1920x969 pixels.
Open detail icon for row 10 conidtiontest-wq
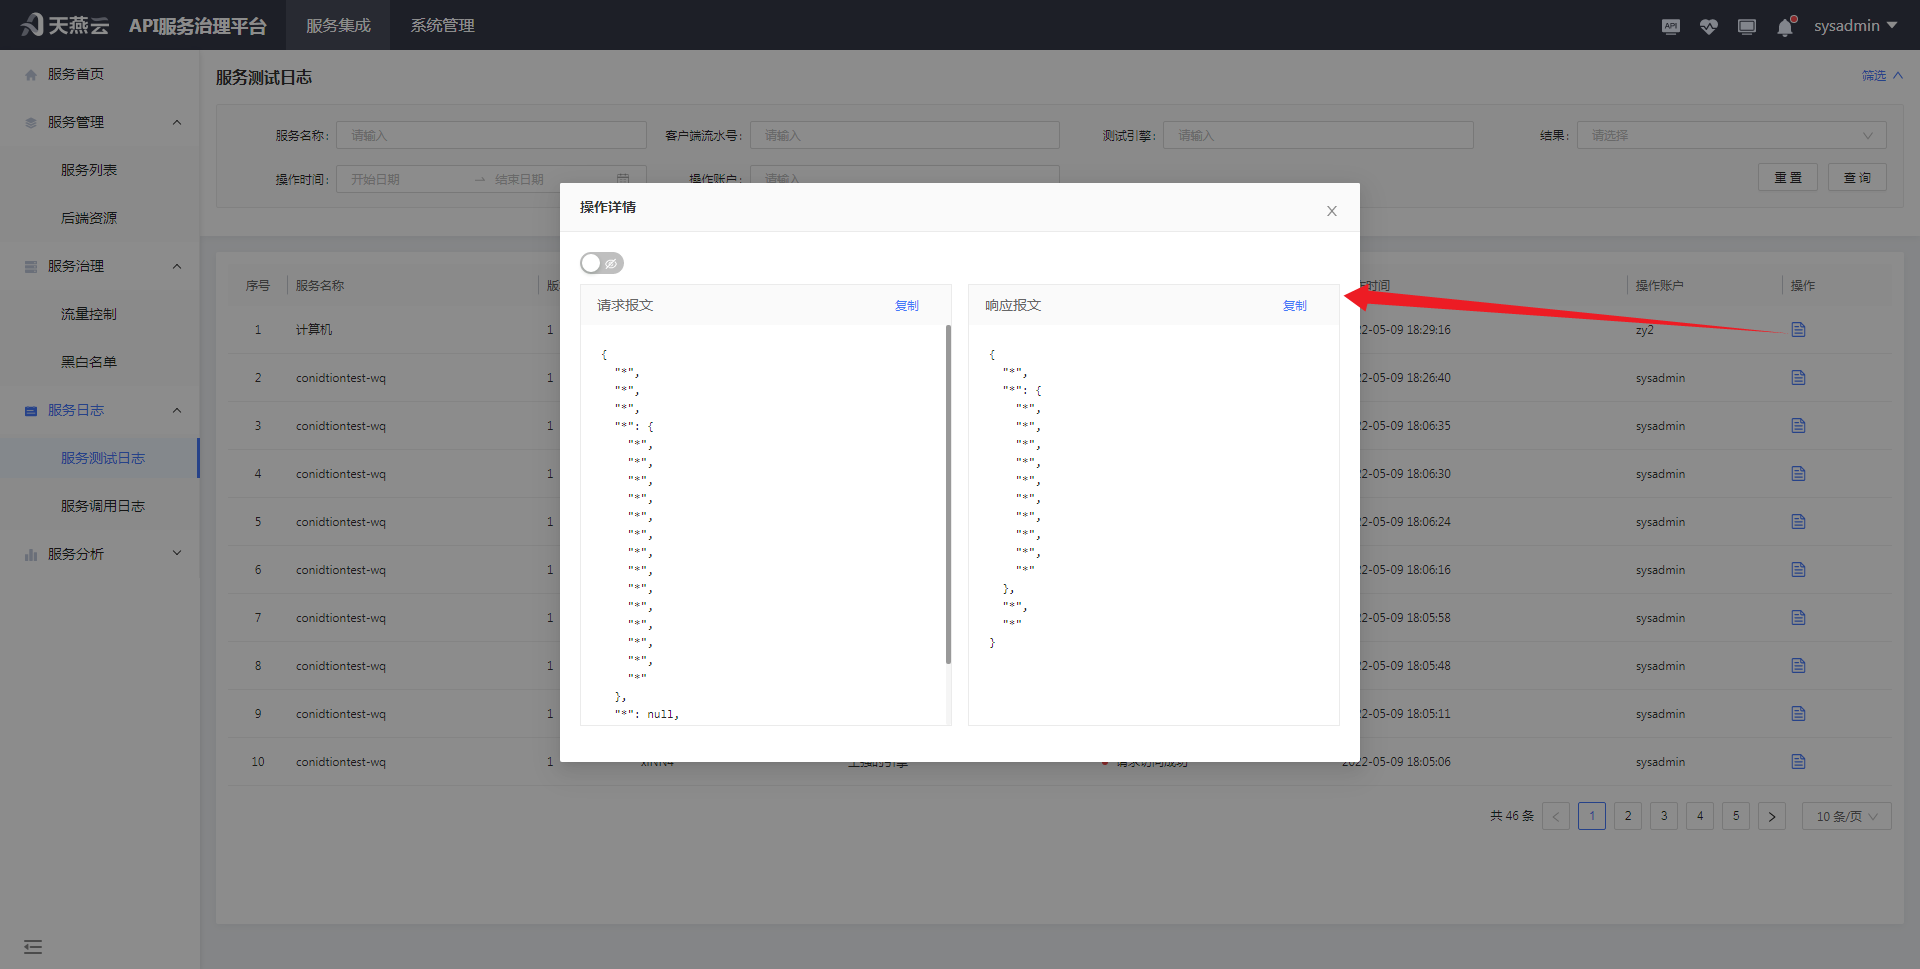1798,761
